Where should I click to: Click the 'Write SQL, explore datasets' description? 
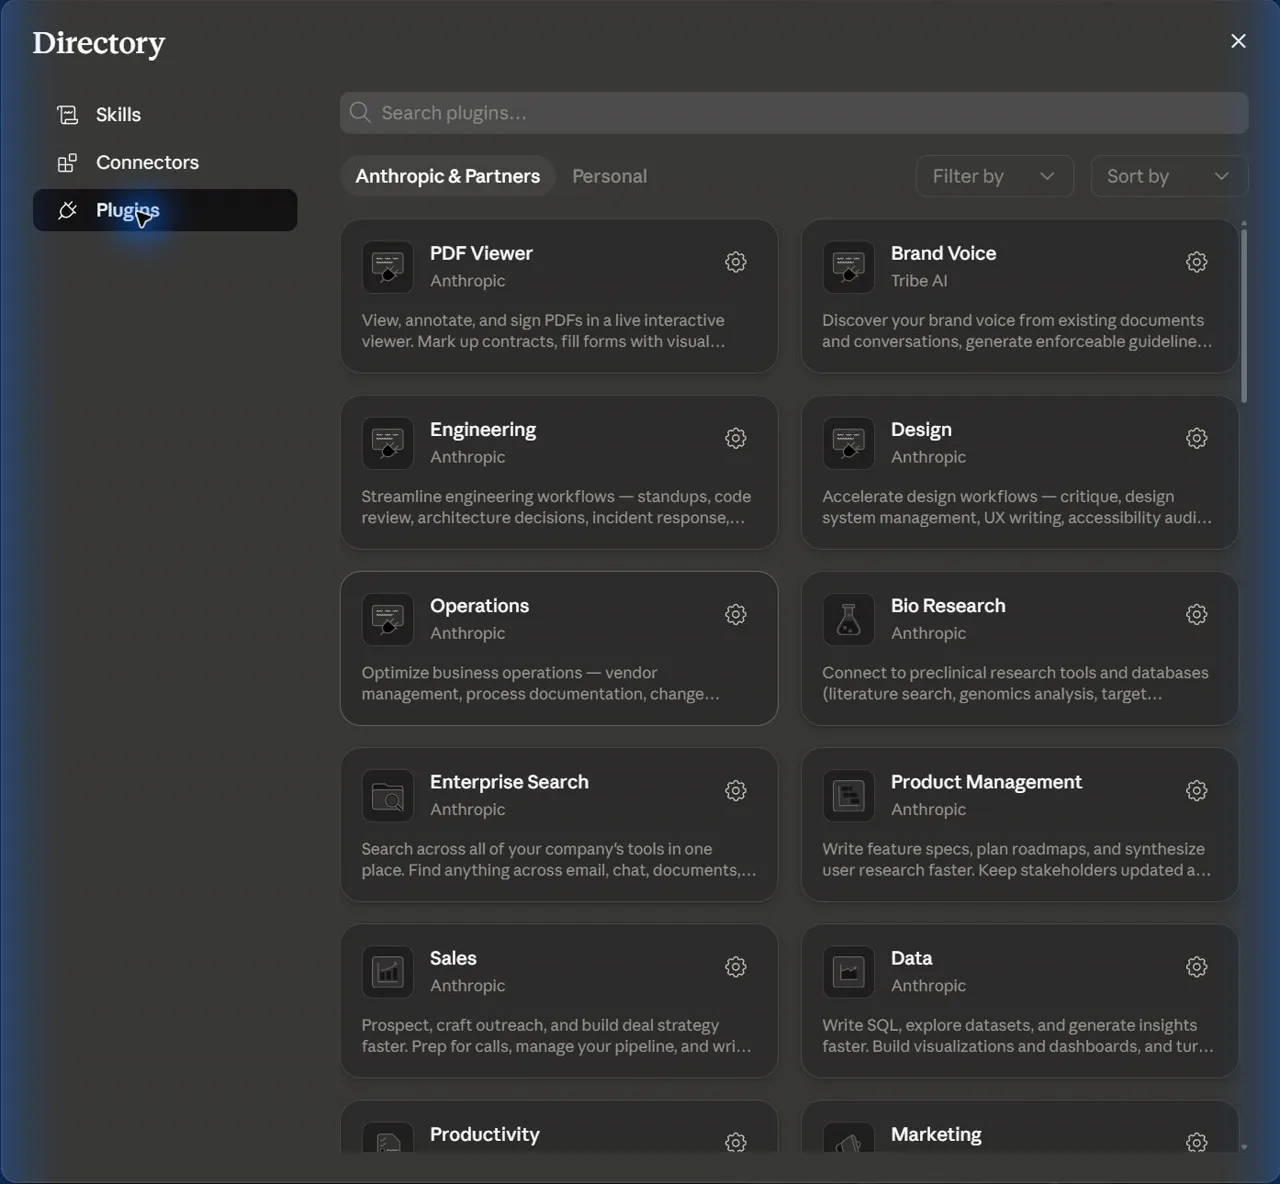tap(1018, 1036)
